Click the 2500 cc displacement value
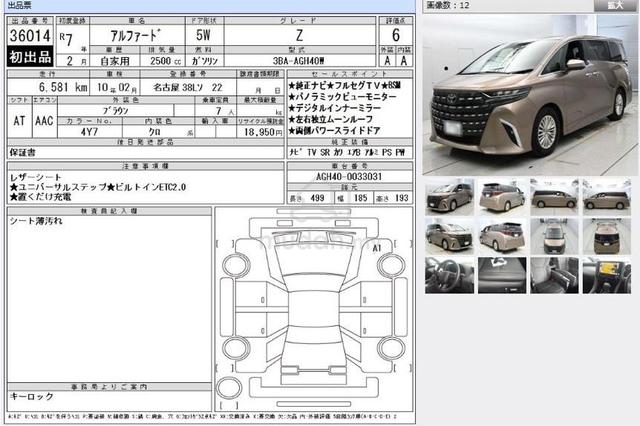Image resolution: width=640 pixels, height=426 pixels. pyautogui.click(x=165, y=61)
